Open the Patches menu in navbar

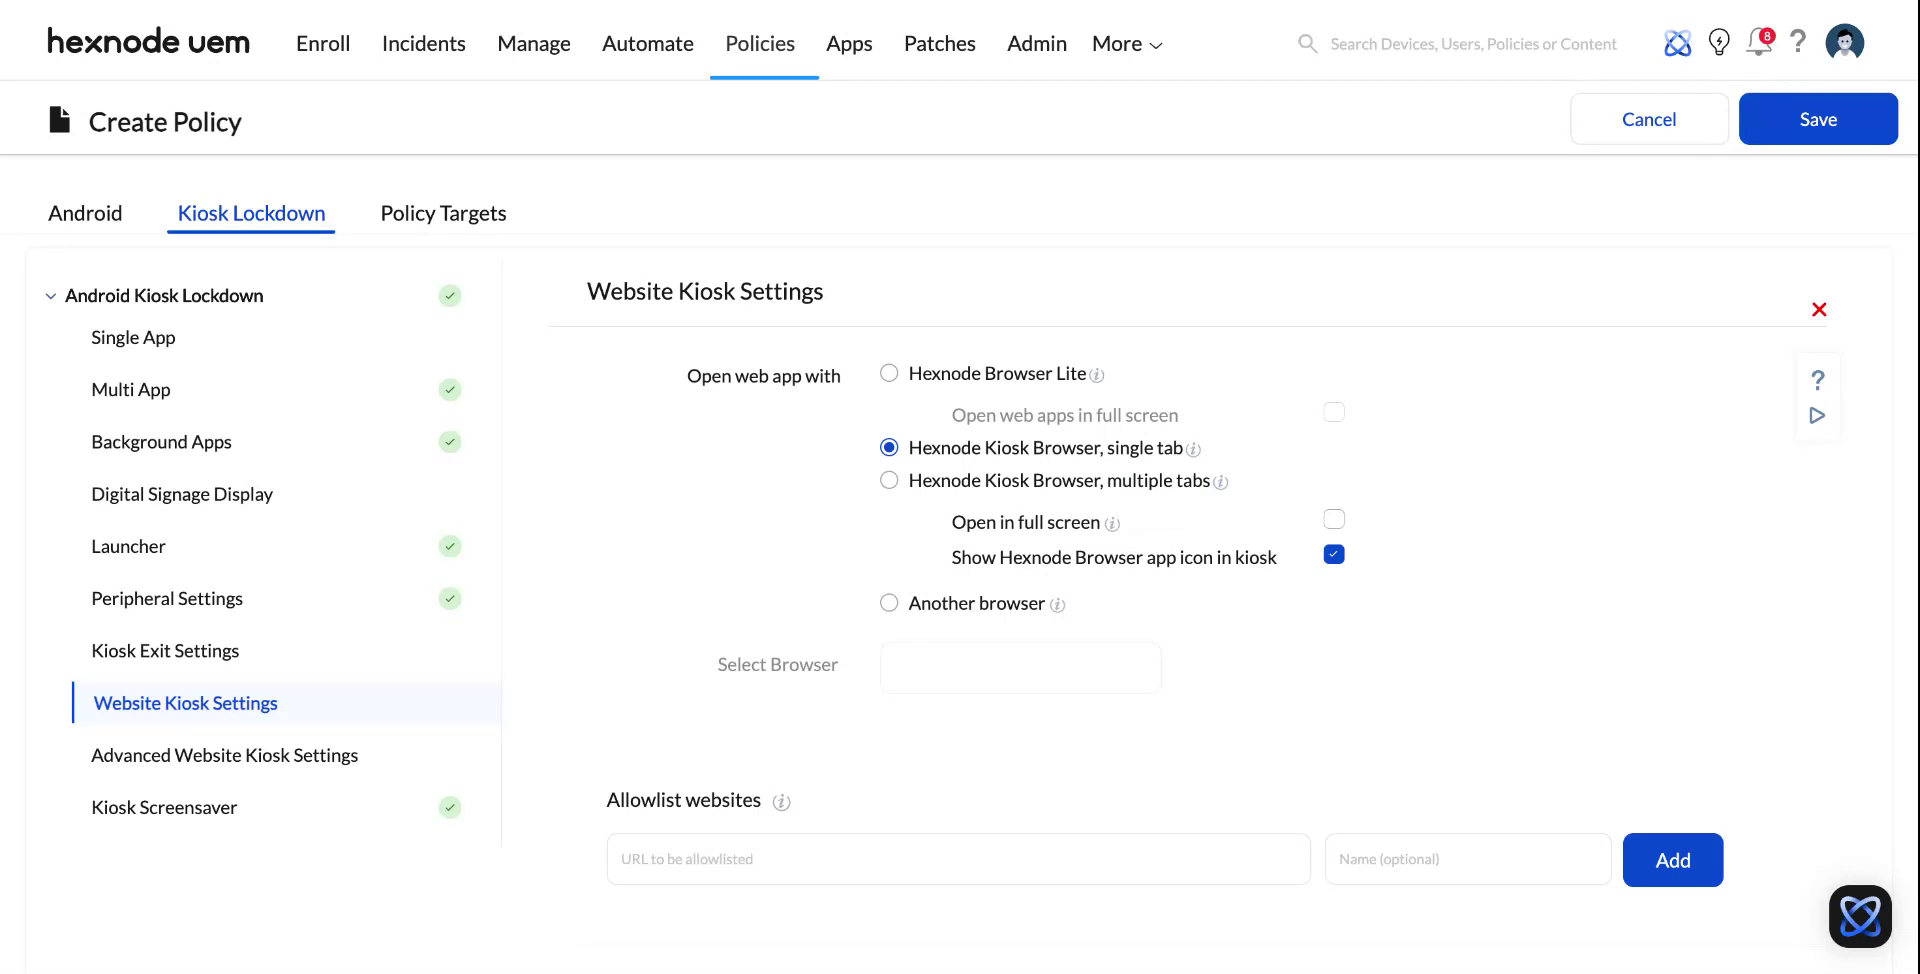click(939, 43)
